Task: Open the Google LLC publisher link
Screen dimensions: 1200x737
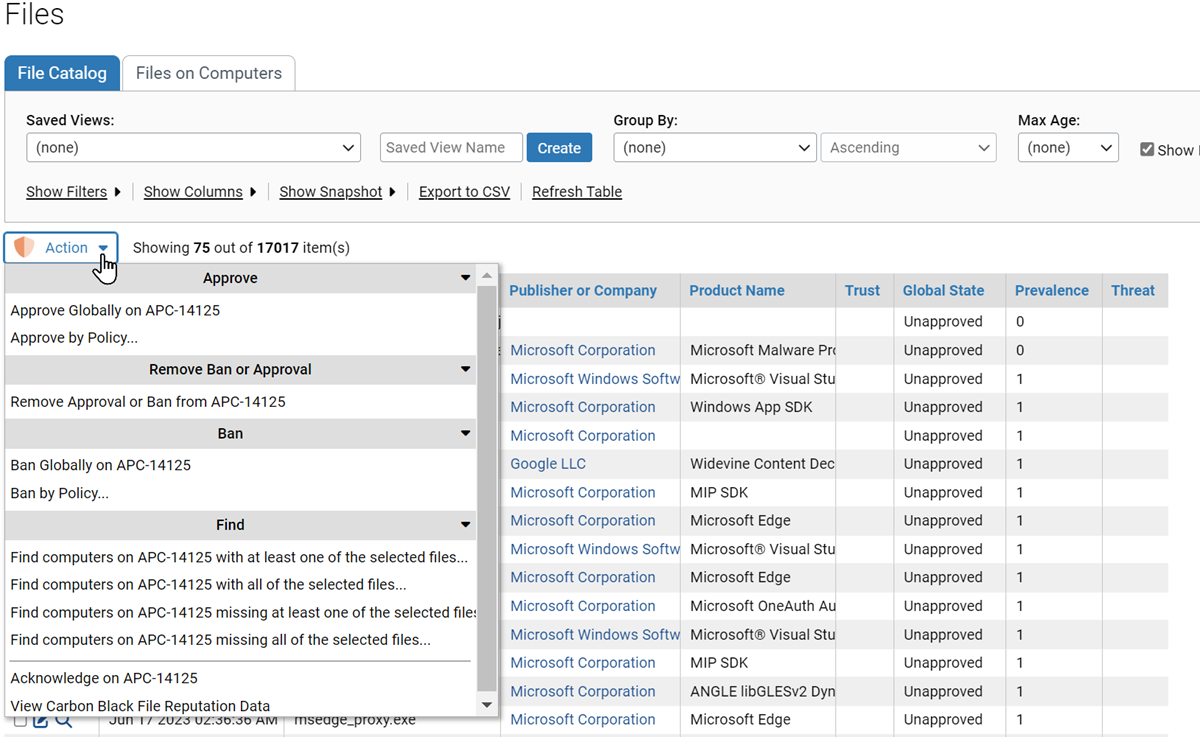Action: click(547, 463)
